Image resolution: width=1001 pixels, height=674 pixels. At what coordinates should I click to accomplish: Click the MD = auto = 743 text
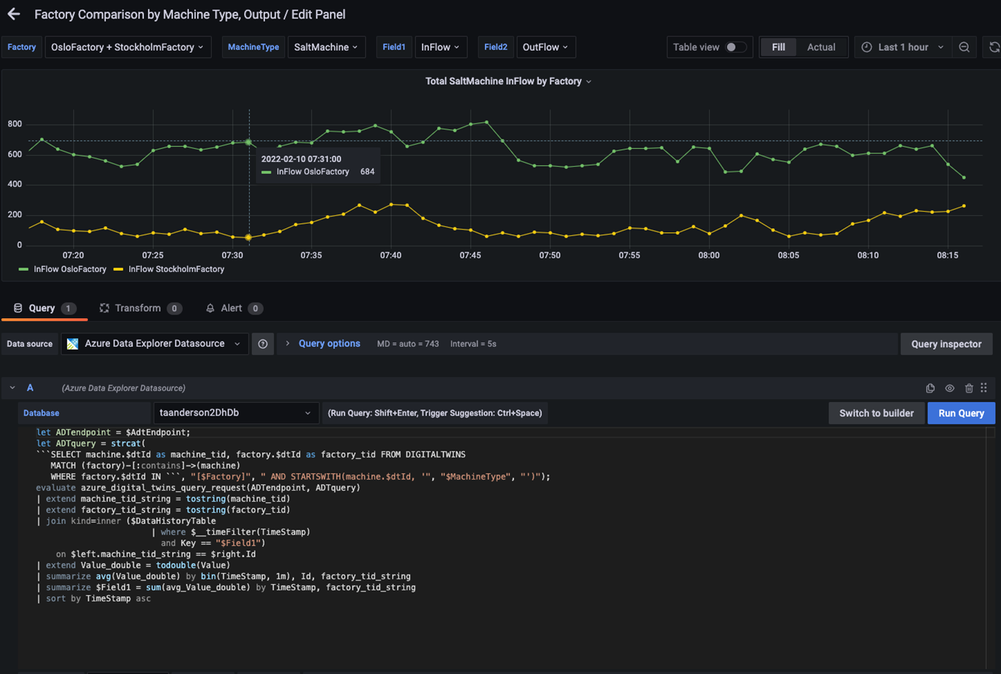coord(407,344)
